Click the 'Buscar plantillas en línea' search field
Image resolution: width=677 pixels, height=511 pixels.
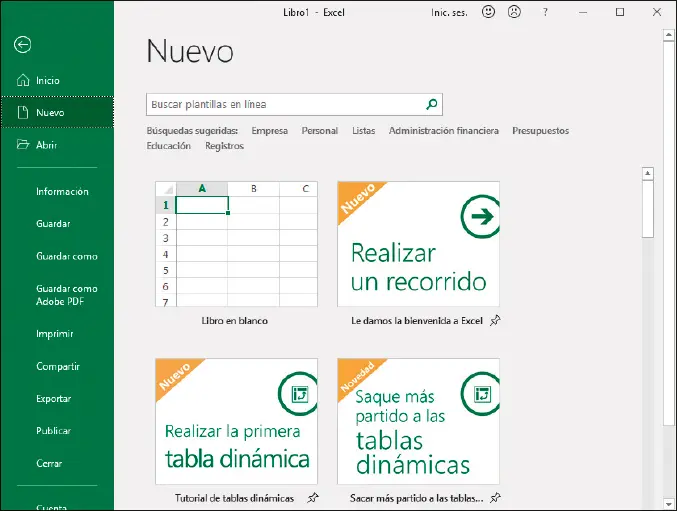pos(283,104)
